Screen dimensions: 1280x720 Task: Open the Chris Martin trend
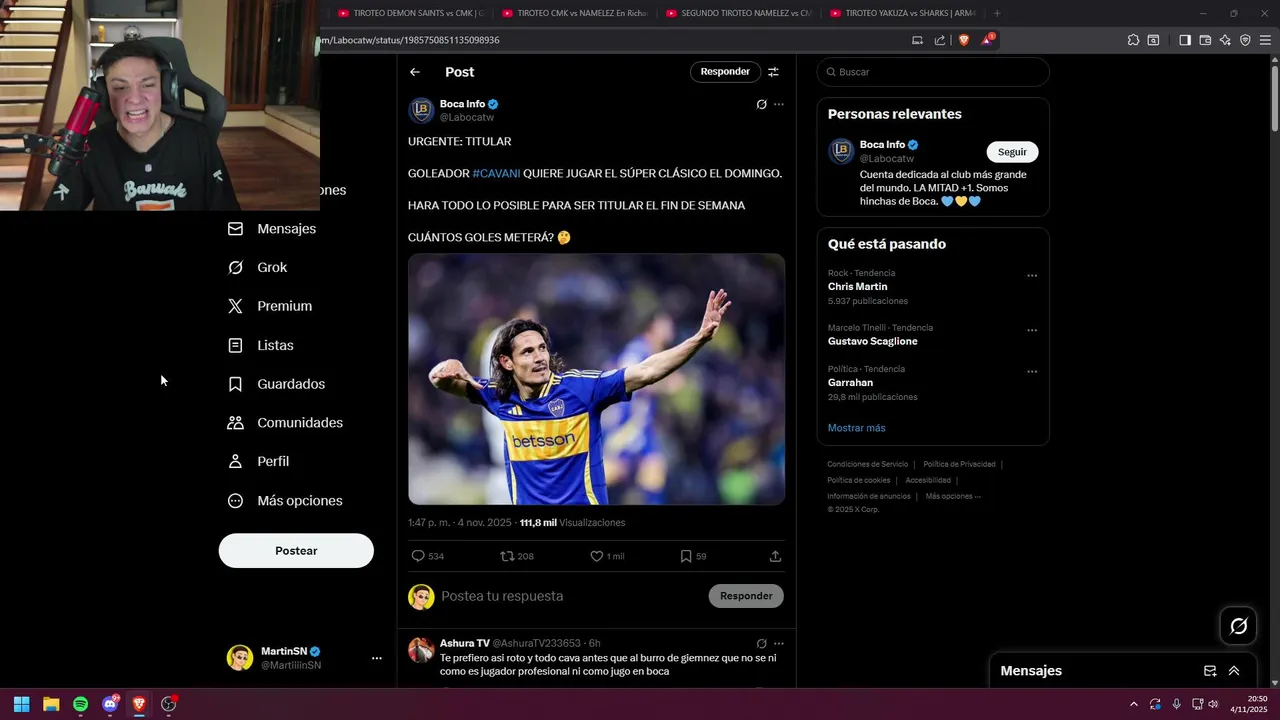[x=858, y=287]
